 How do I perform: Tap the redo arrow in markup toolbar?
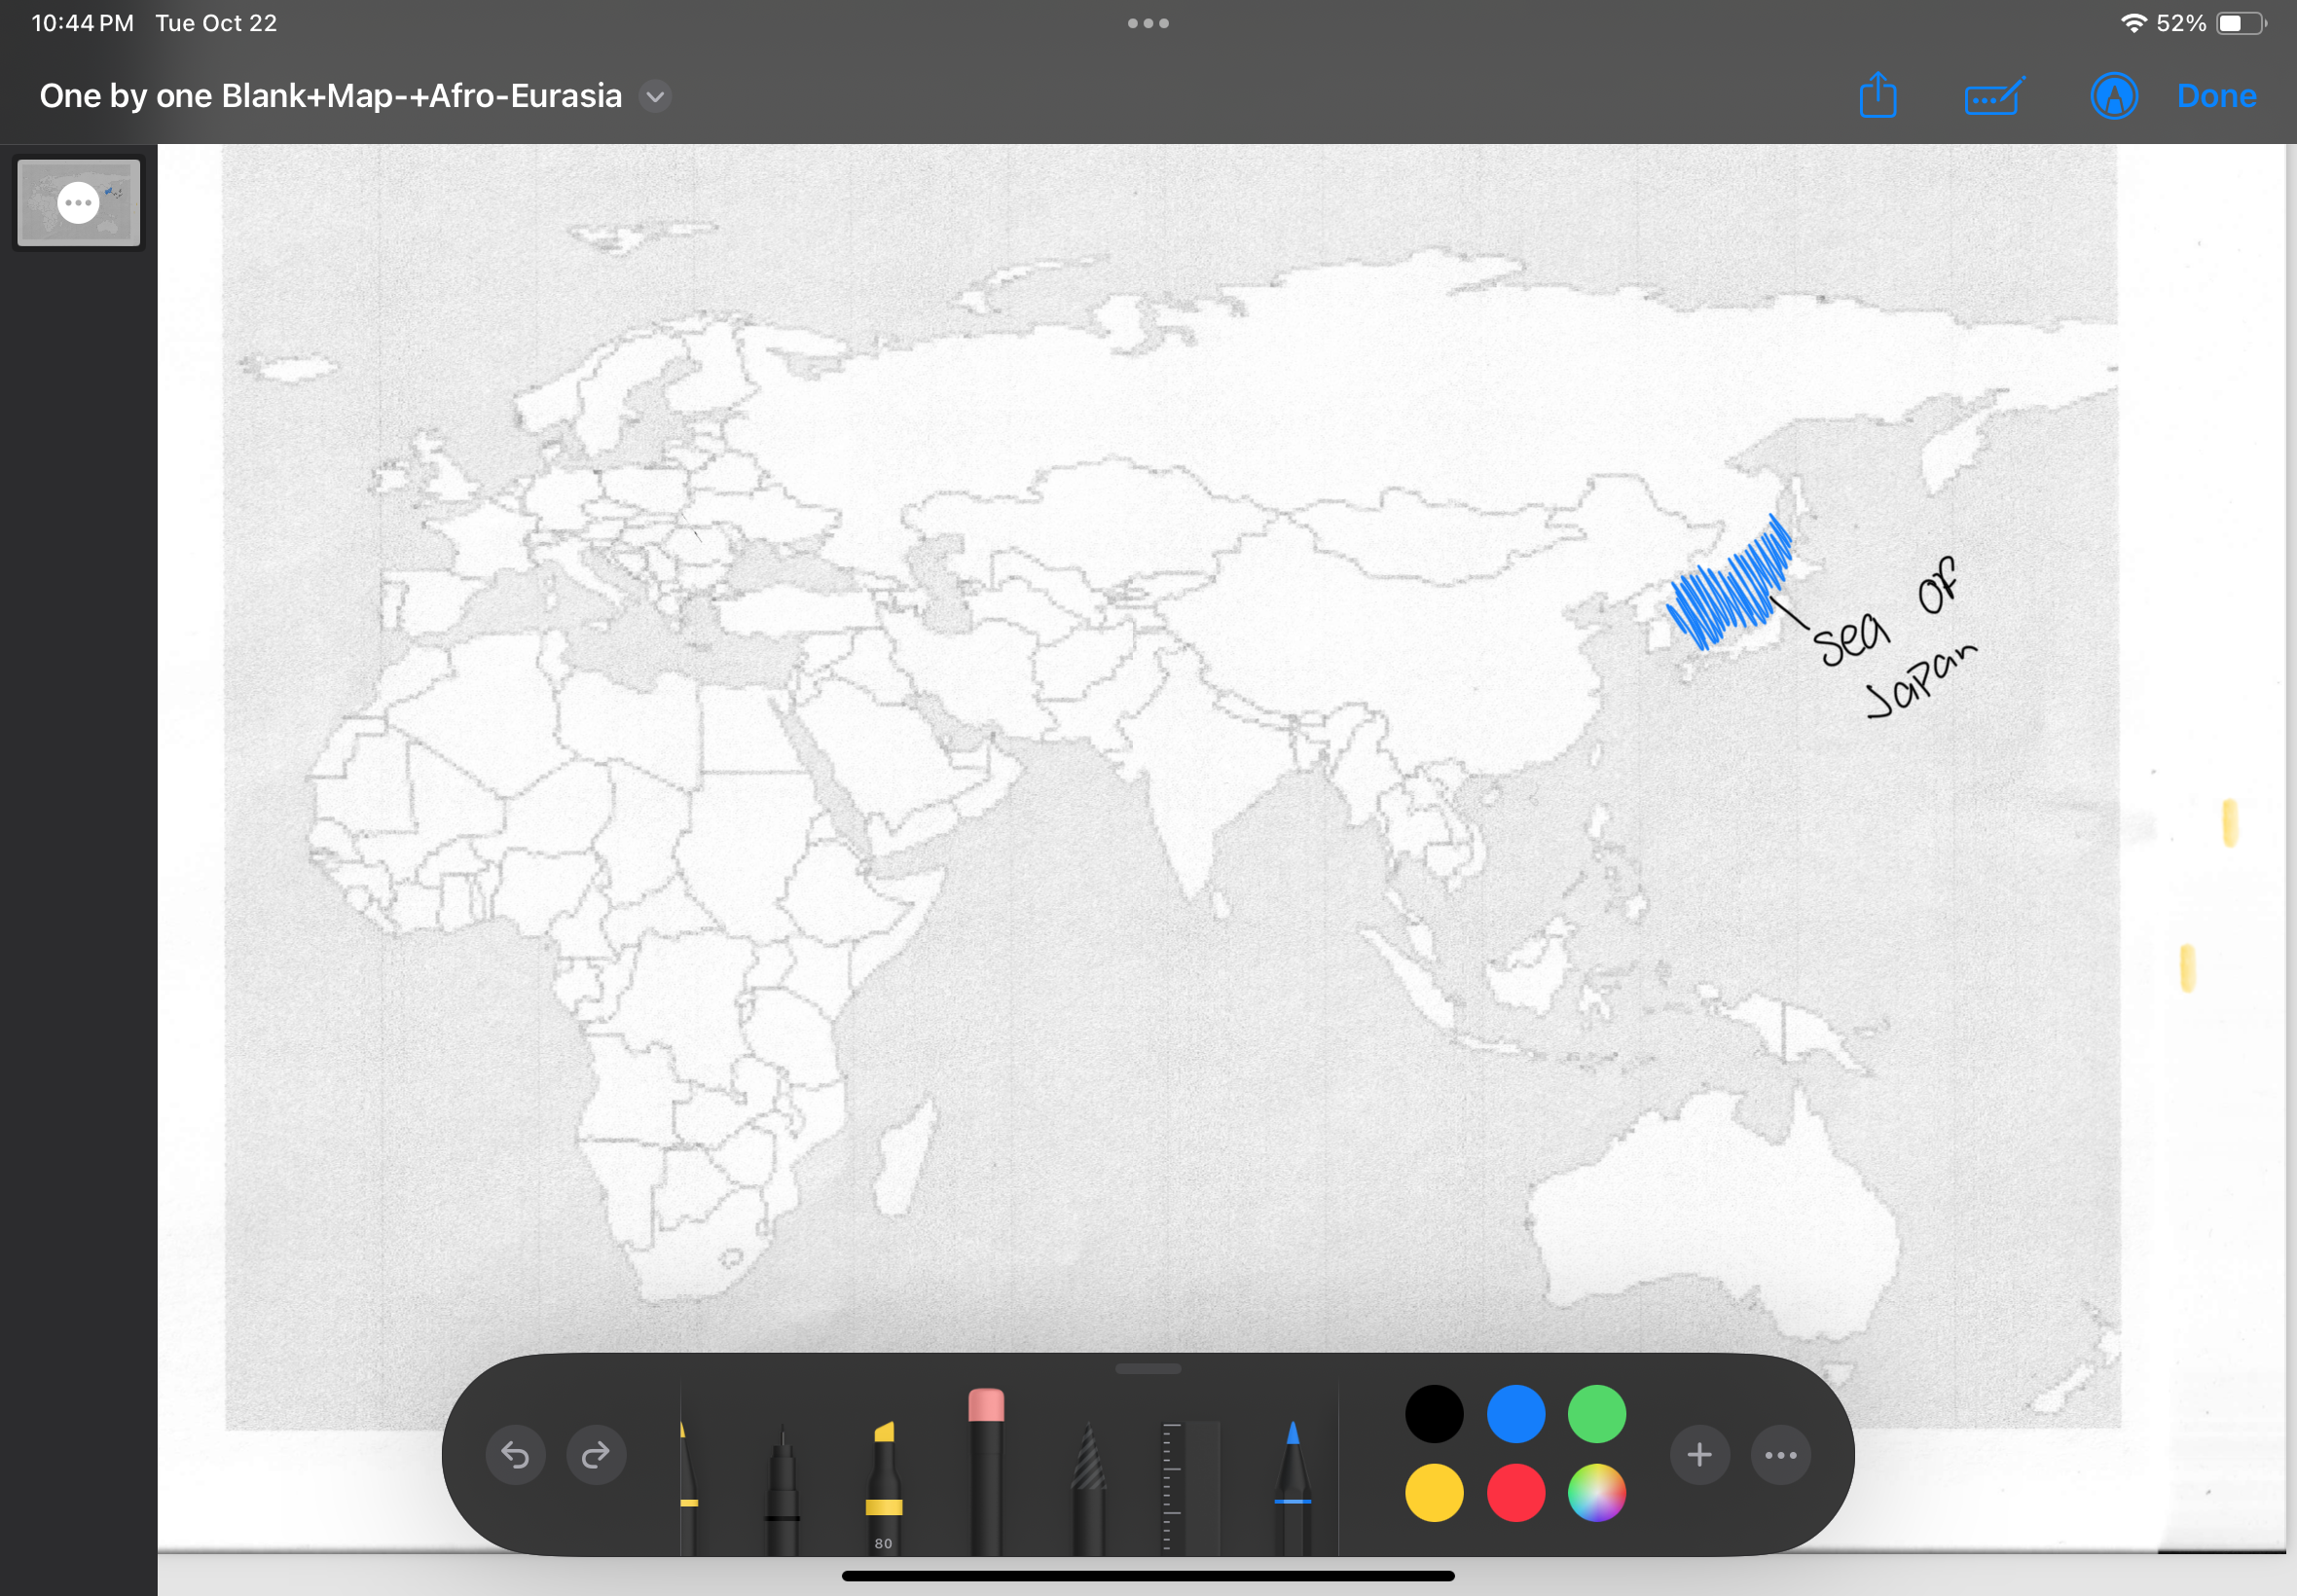tap(596, 1454)
